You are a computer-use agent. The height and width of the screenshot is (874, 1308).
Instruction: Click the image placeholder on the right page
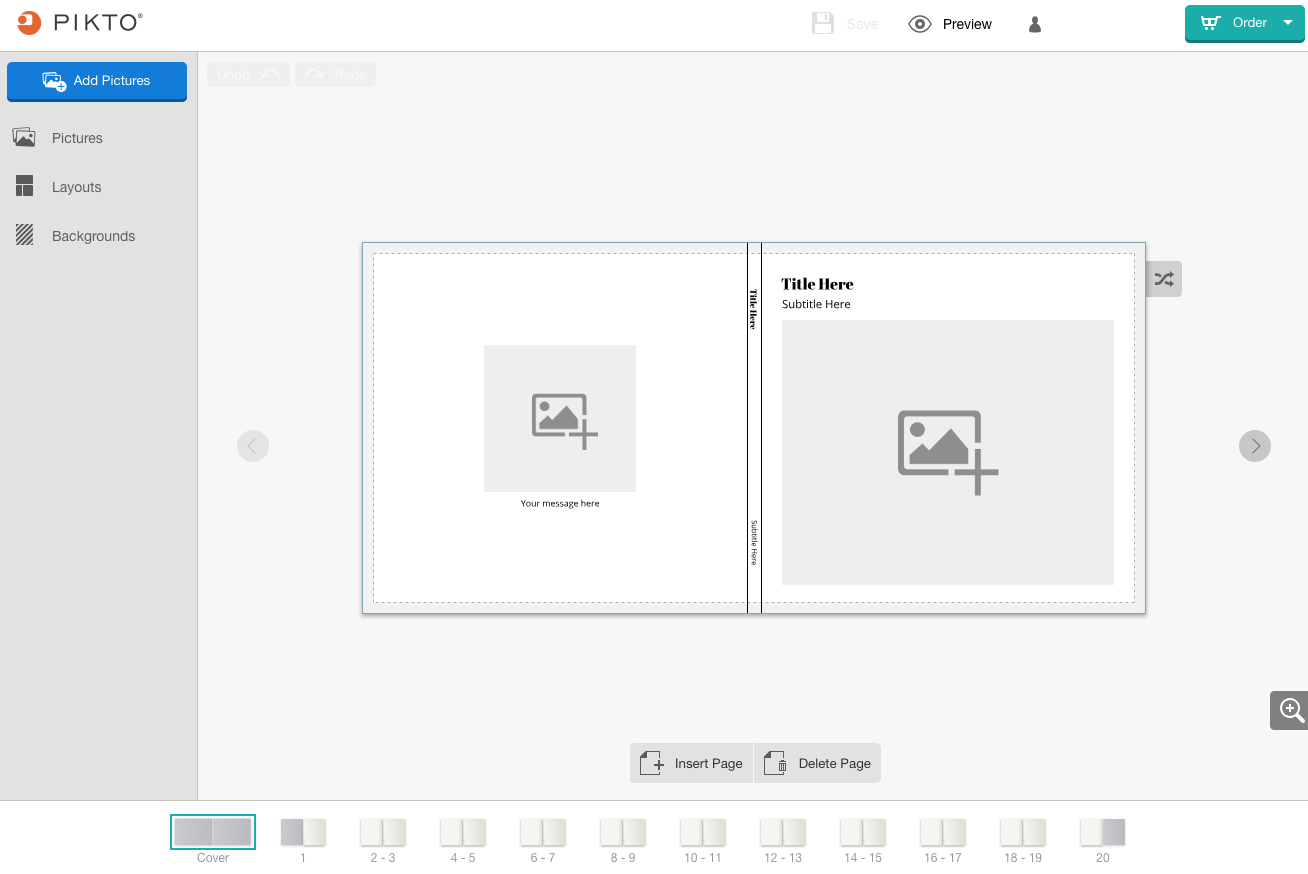click(x=946, y=451)
